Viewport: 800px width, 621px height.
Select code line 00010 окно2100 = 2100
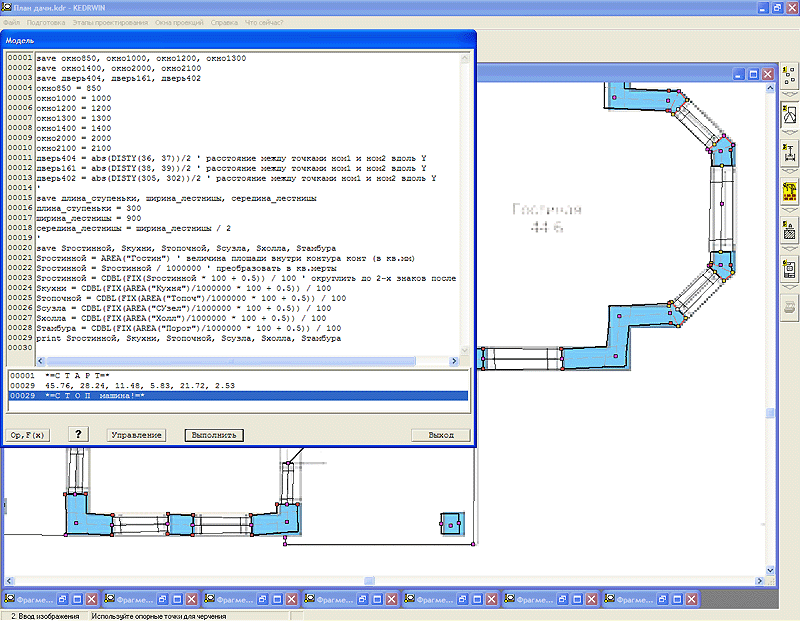(x=73, y=148)
